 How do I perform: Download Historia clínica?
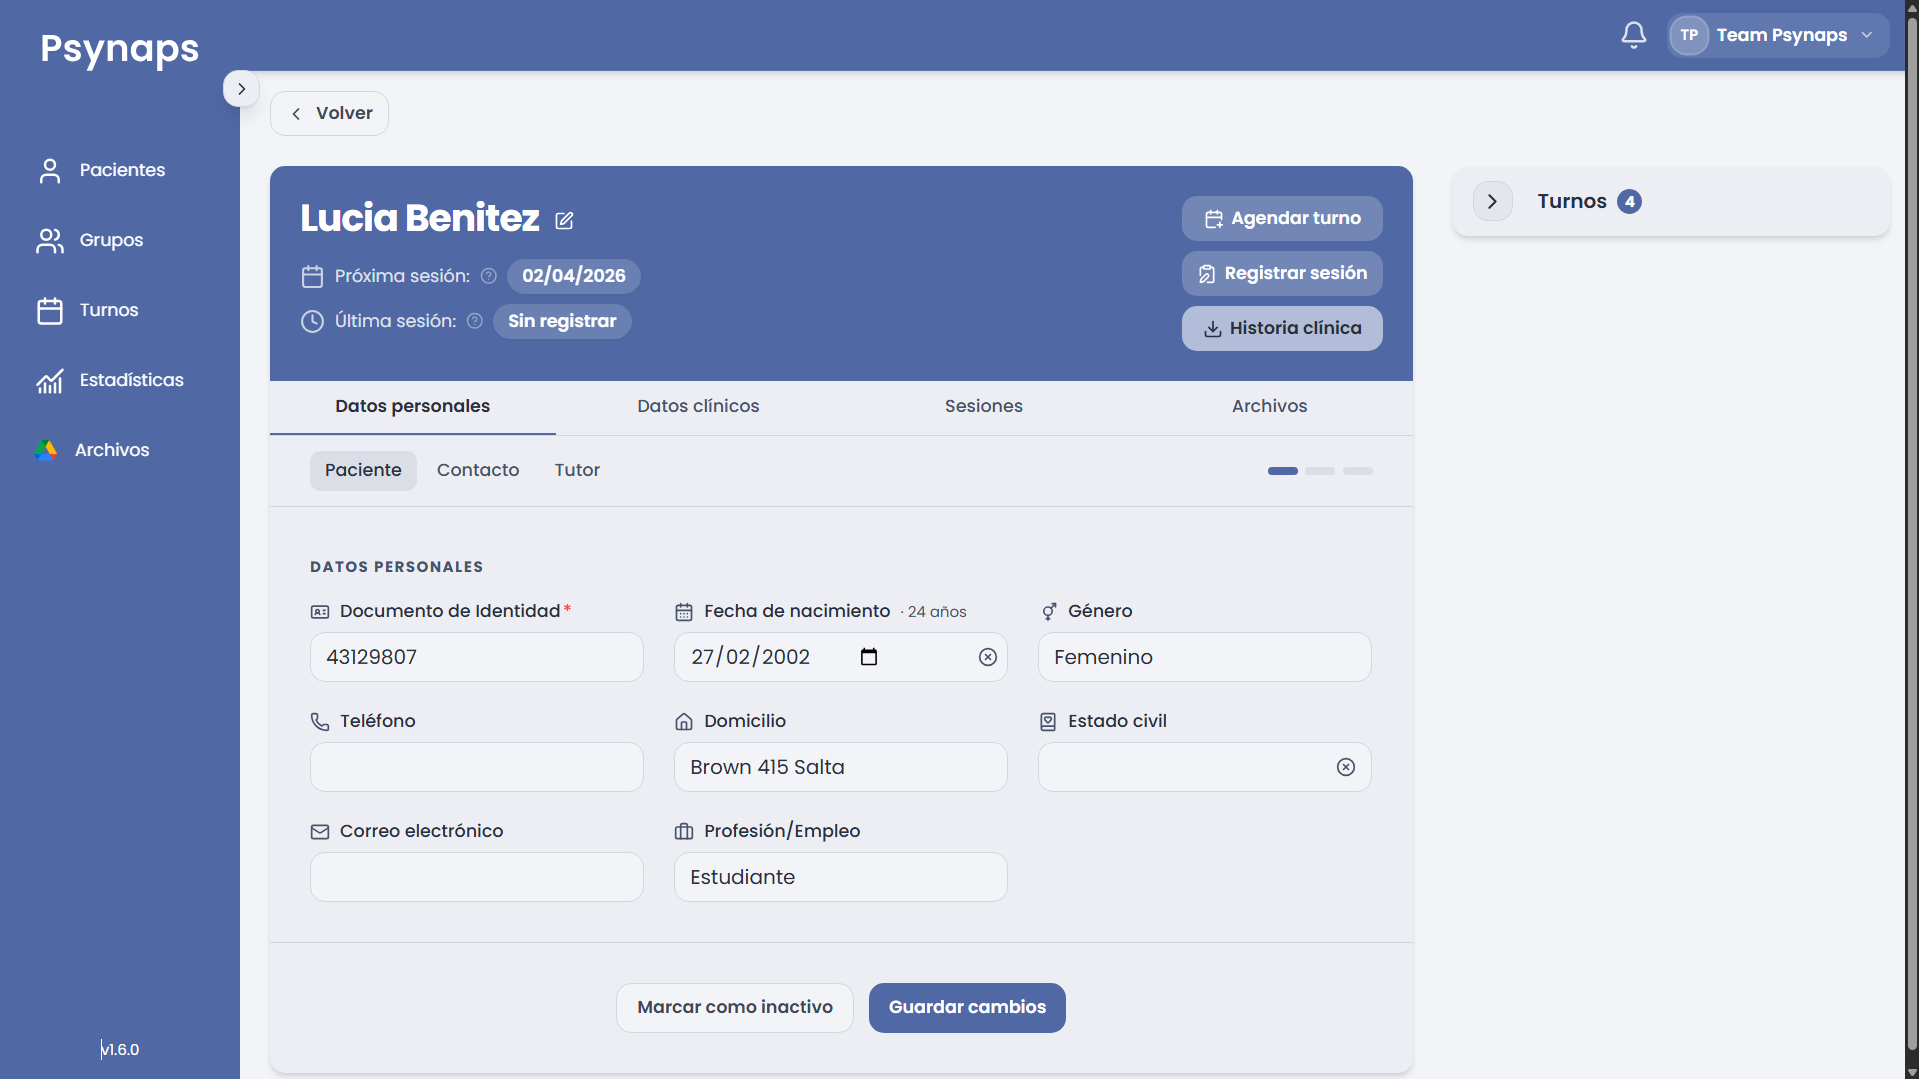[1282, 329]
